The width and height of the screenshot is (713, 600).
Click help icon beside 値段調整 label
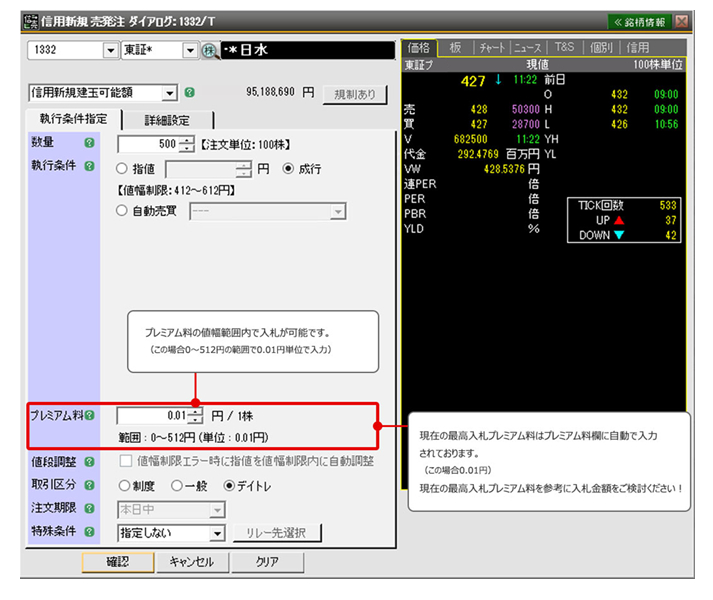tap(90, 462)
